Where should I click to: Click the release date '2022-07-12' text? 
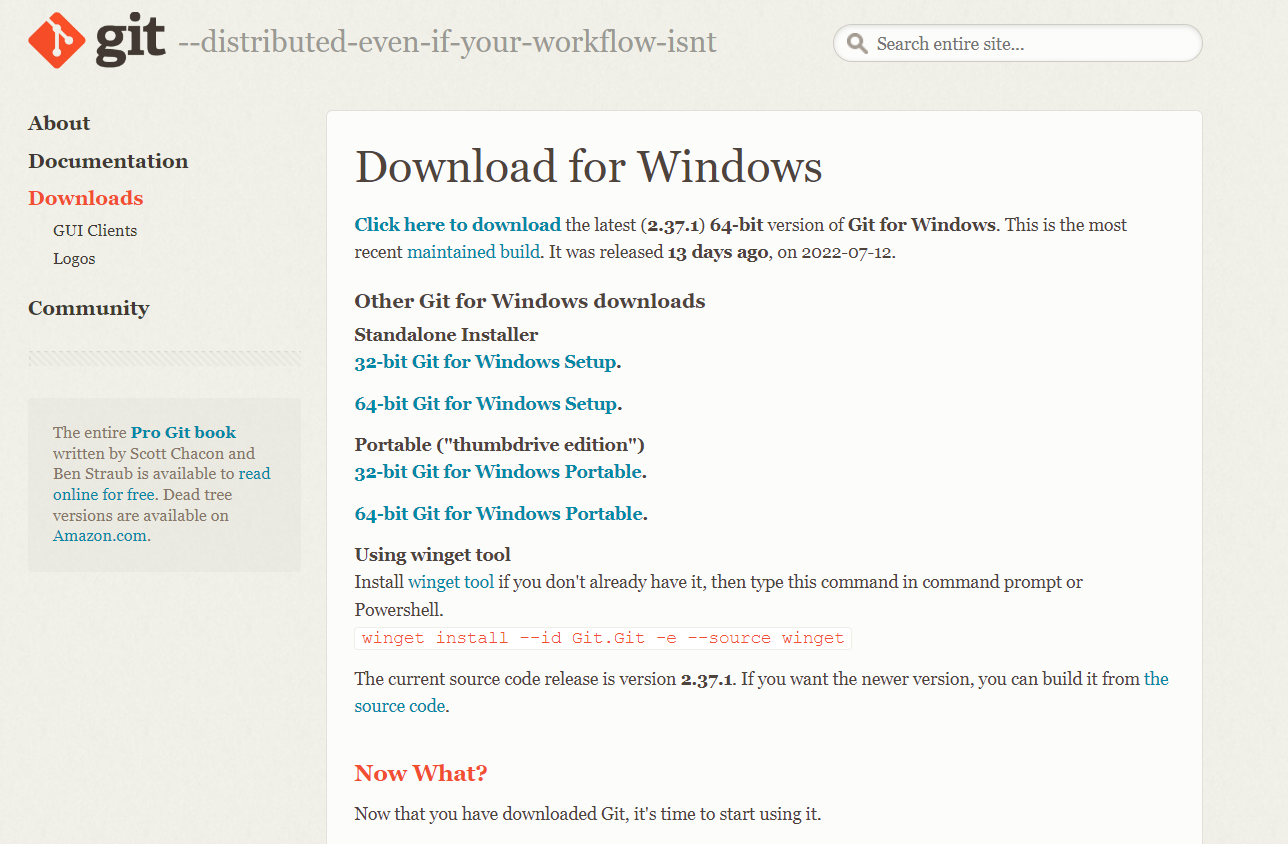pos(847,251)
